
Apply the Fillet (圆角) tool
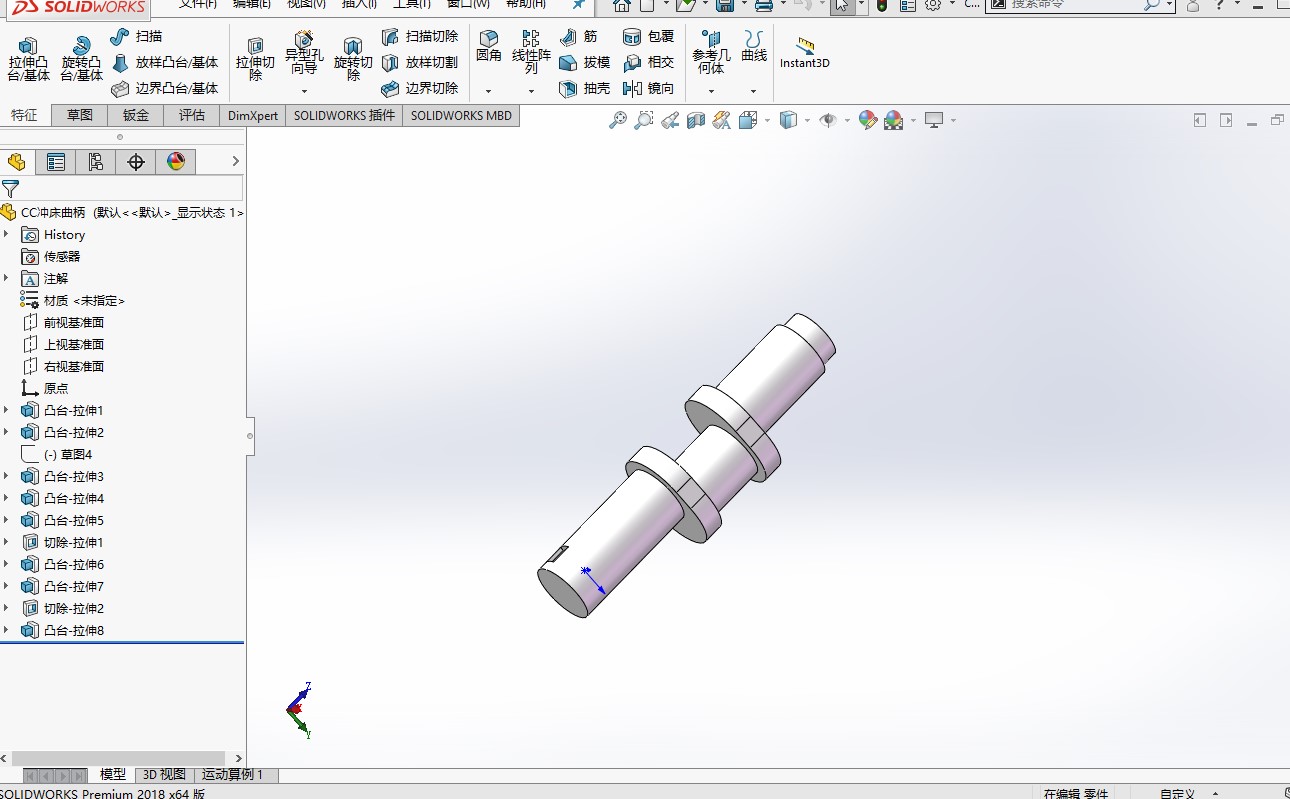click(x=489, y=46)
